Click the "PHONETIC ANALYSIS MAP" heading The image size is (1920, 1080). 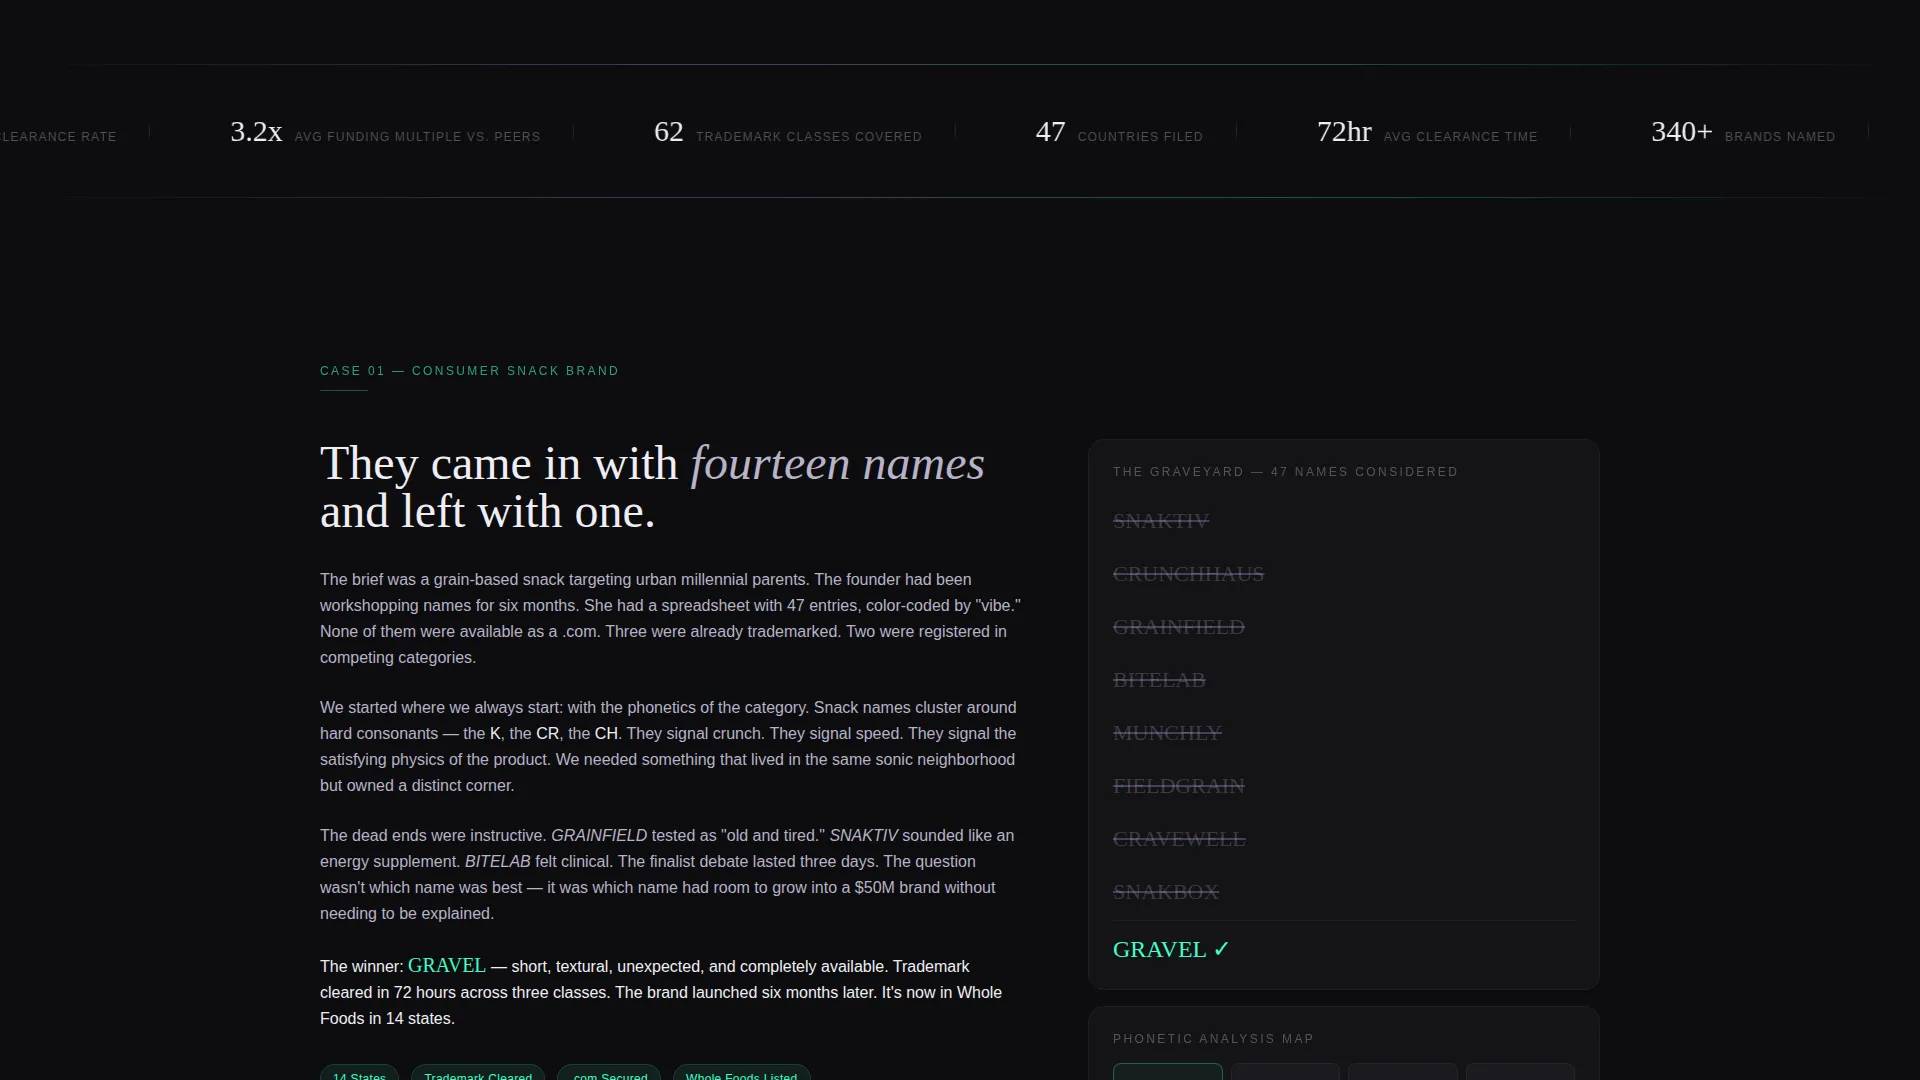1213,1039
